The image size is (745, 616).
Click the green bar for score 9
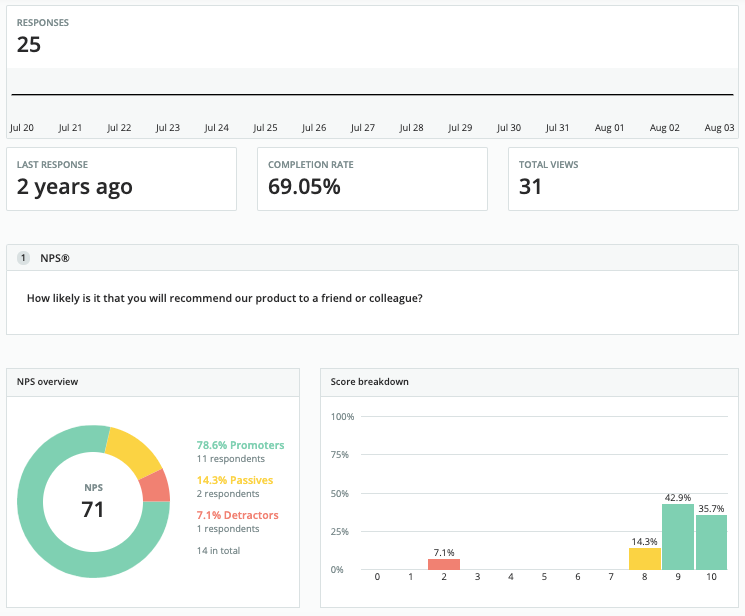click(x=678, y=537)
